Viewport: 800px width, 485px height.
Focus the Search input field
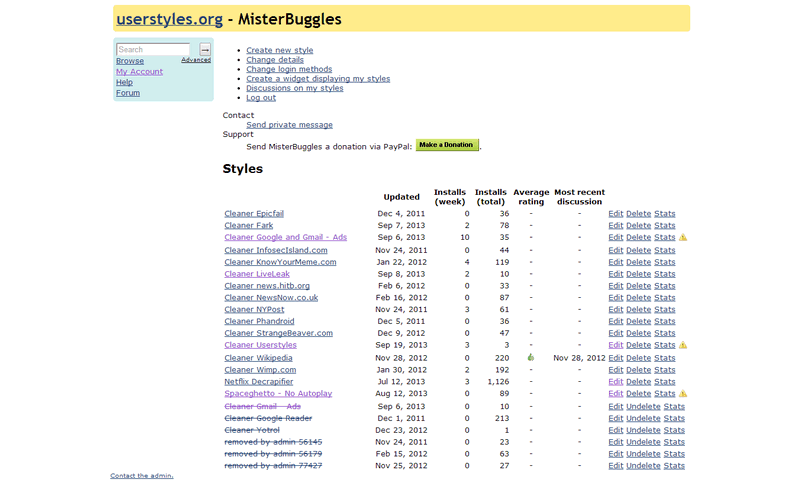pos(153,49)
